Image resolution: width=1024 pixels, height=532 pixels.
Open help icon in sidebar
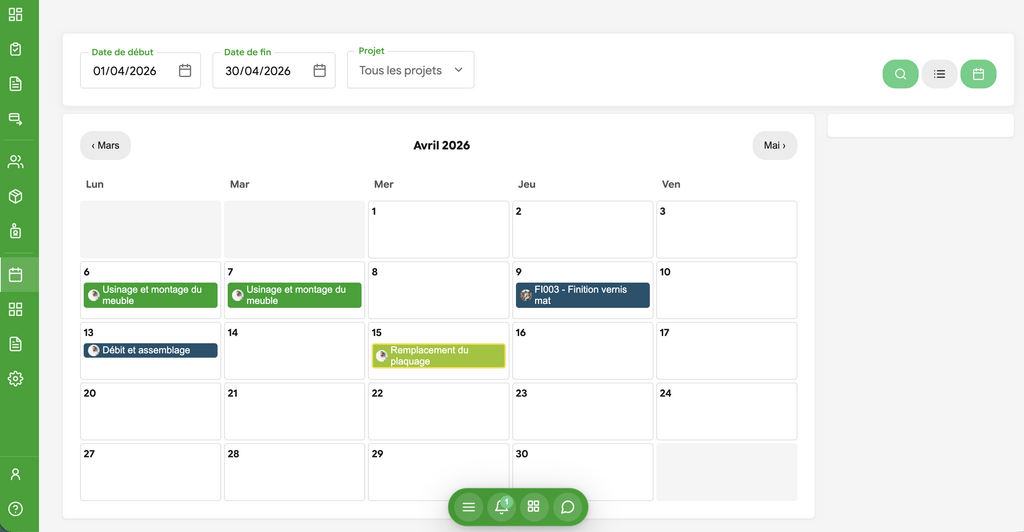(x=15, y=509)
